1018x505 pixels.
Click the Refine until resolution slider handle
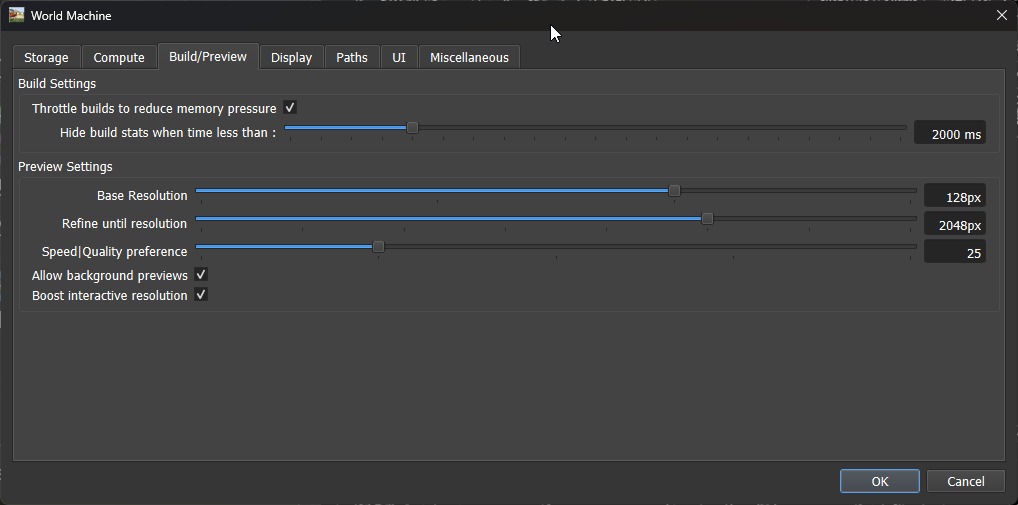707,218
